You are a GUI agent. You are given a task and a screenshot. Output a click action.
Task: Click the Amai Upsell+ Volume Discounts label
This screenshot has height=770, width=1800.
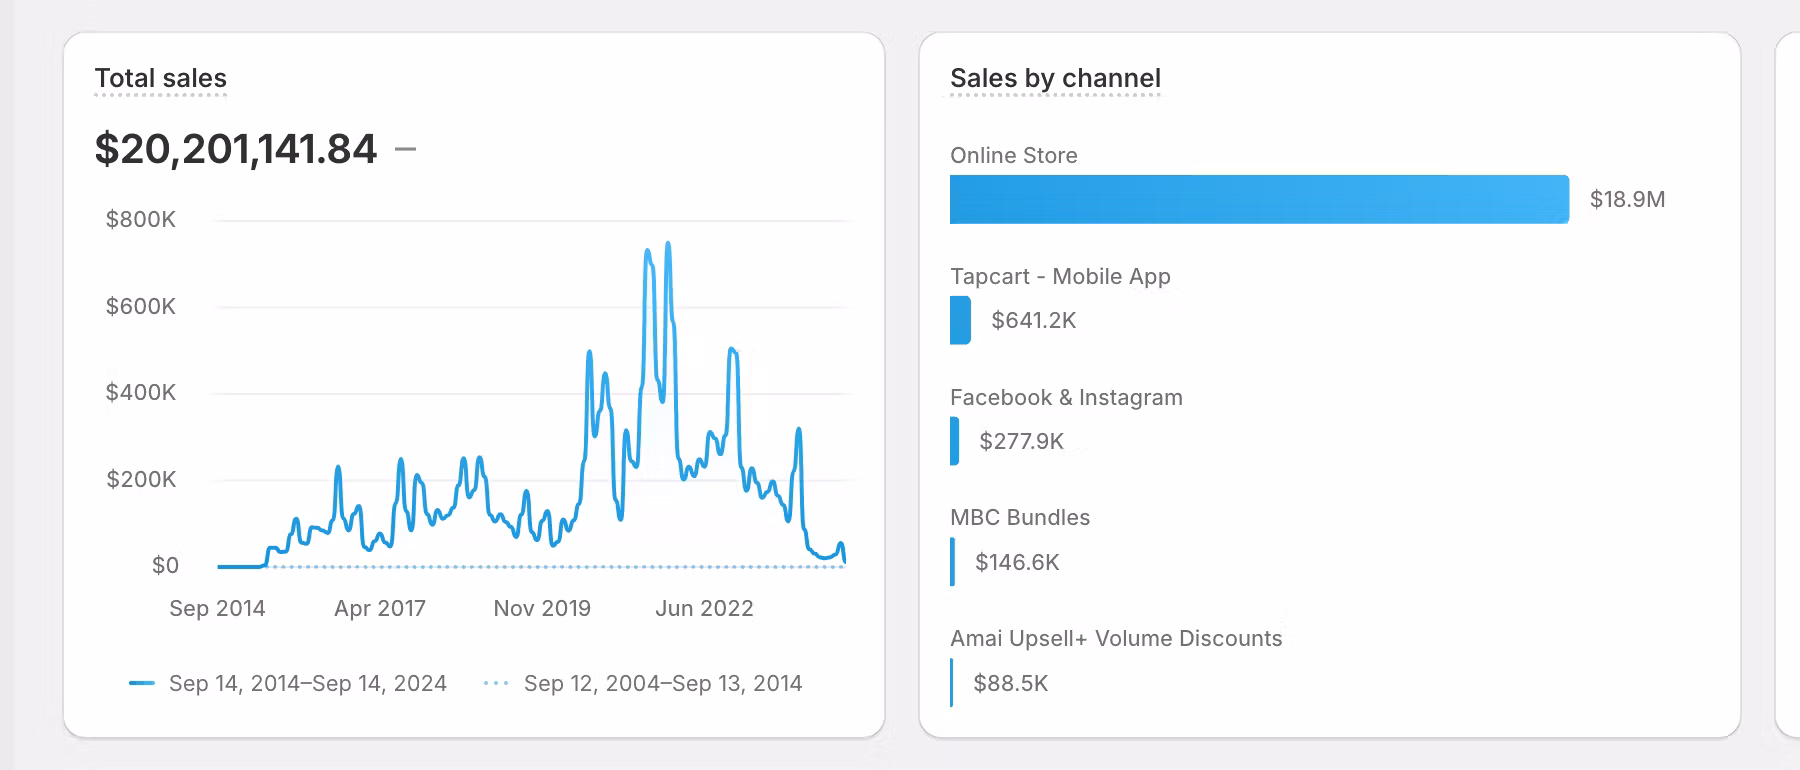coord(1116,639)
